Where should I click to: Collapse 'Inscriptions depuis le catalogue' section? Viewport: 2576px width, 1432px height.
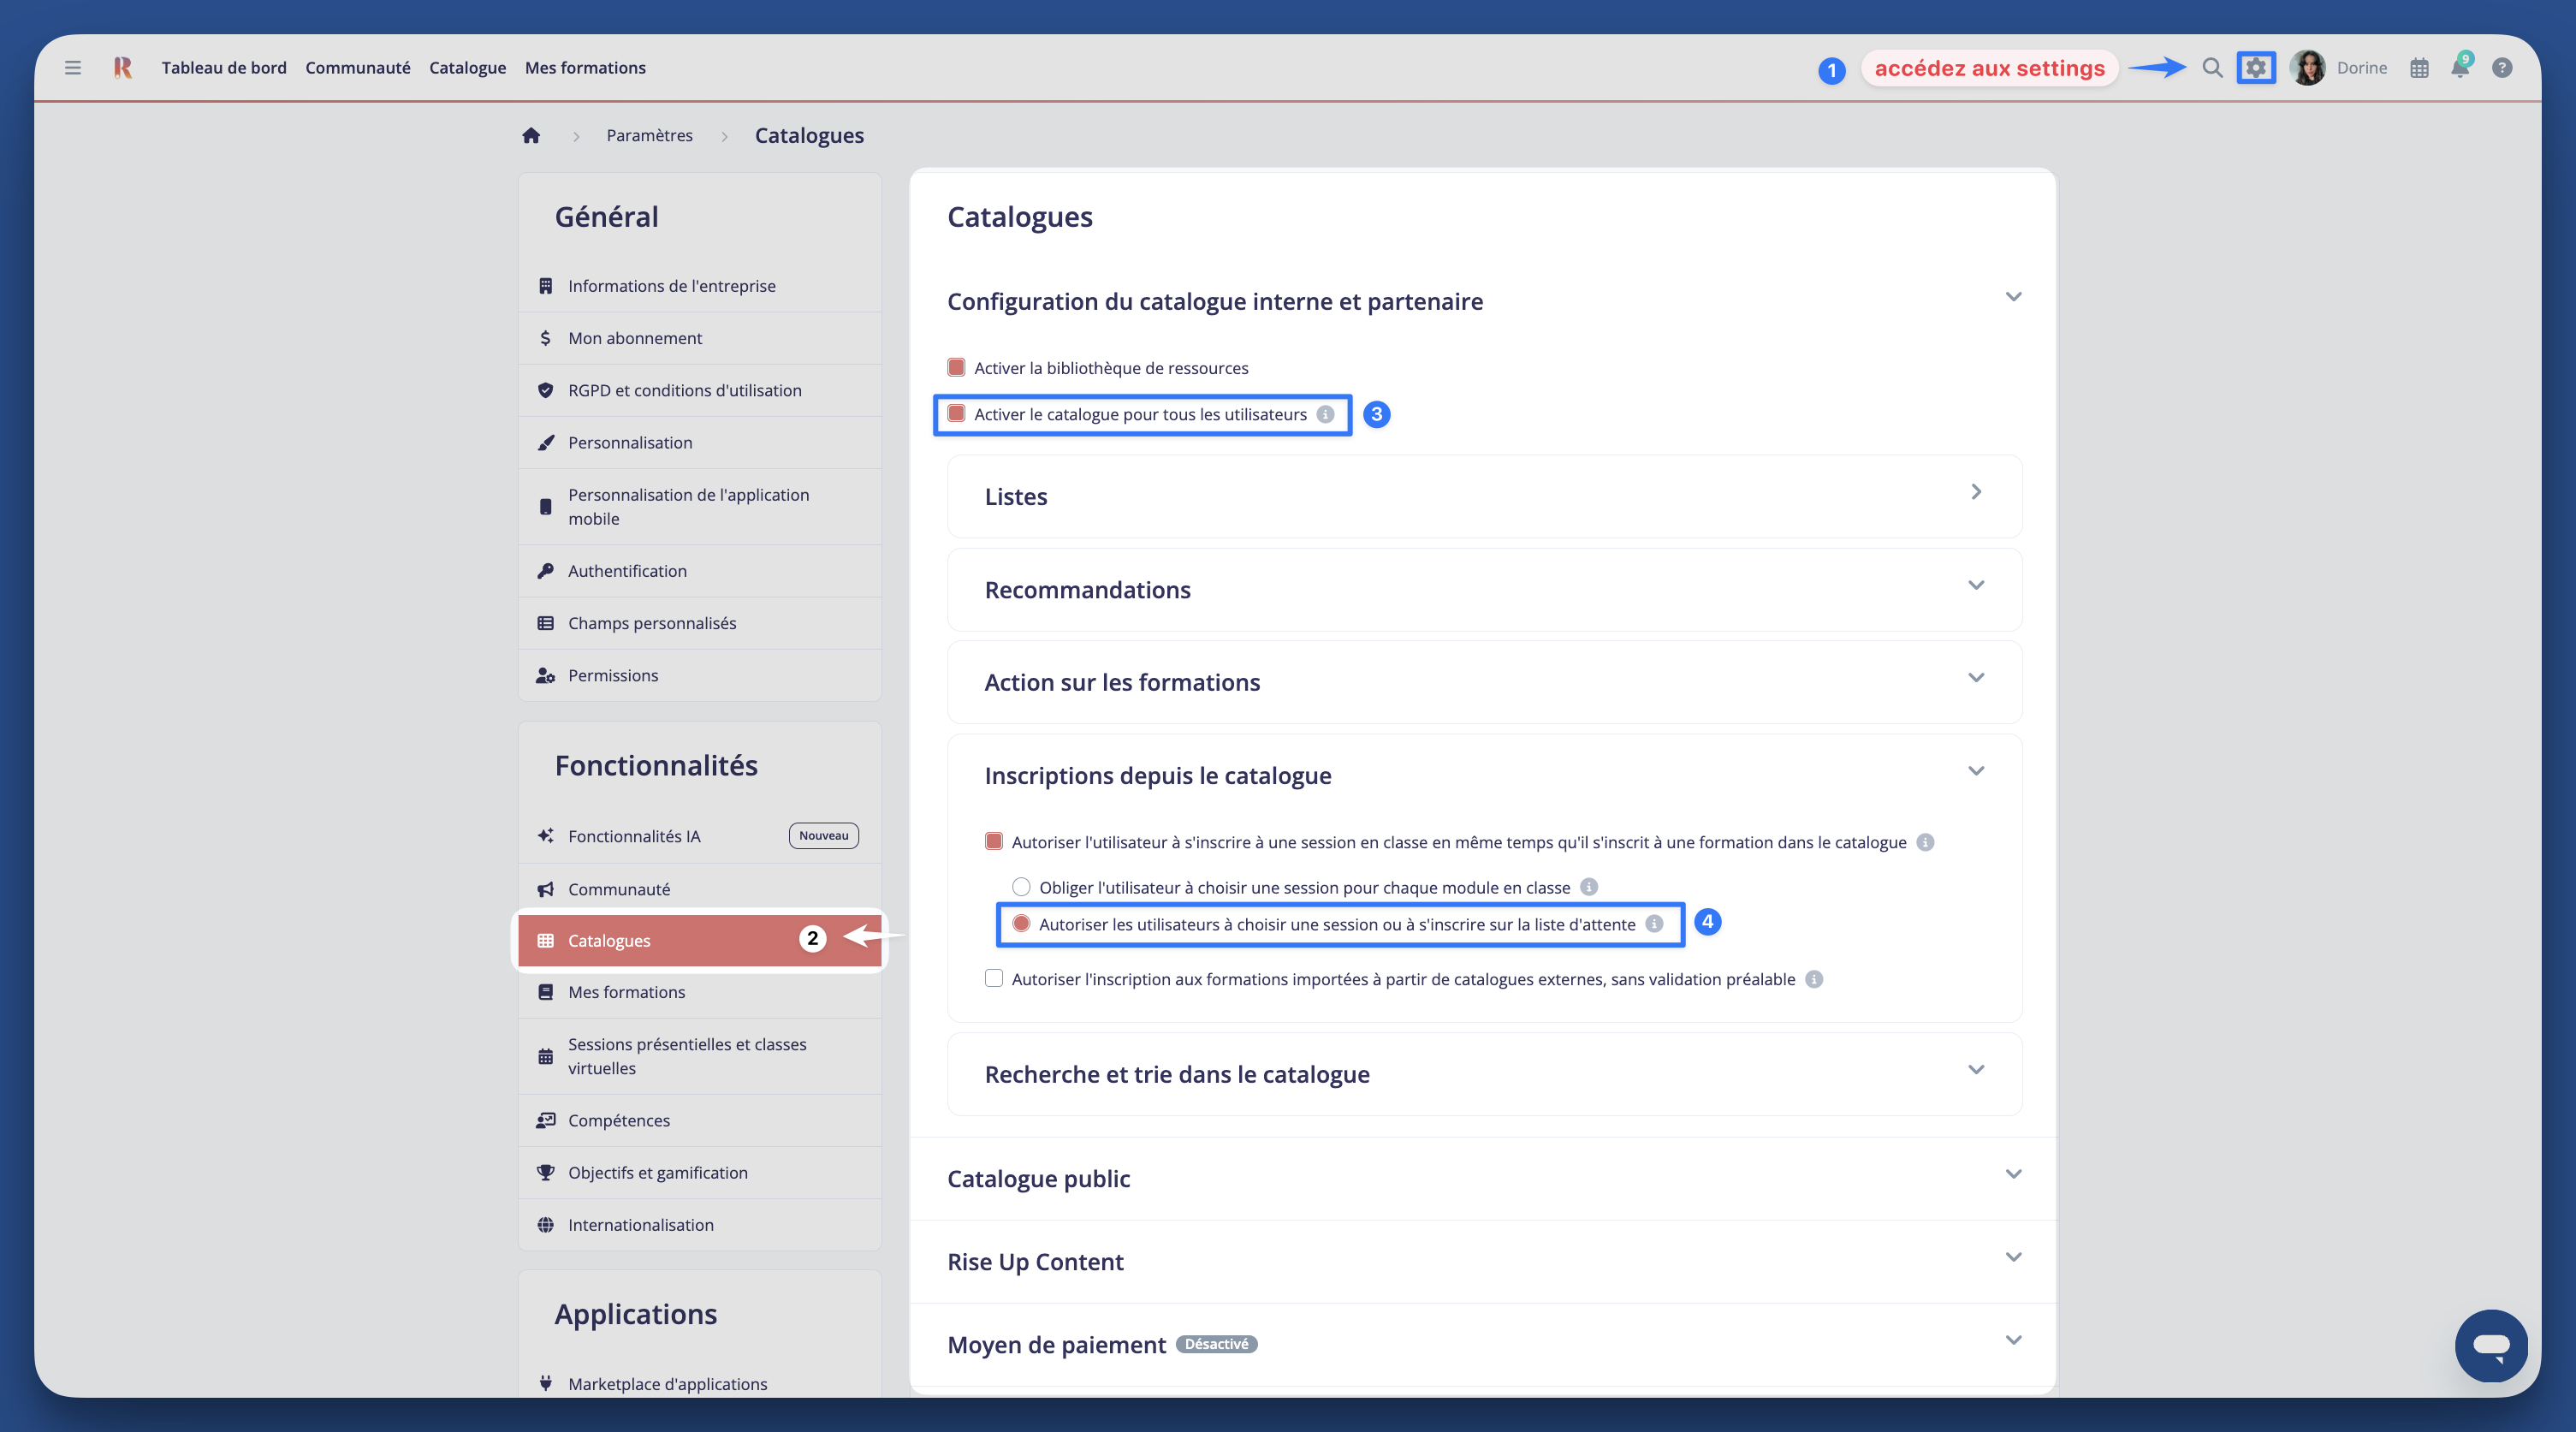point(1975,771)
